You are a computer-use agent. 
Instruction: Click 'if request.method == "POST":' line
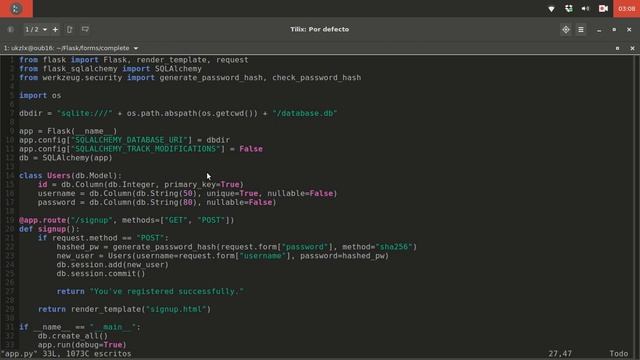103,238
